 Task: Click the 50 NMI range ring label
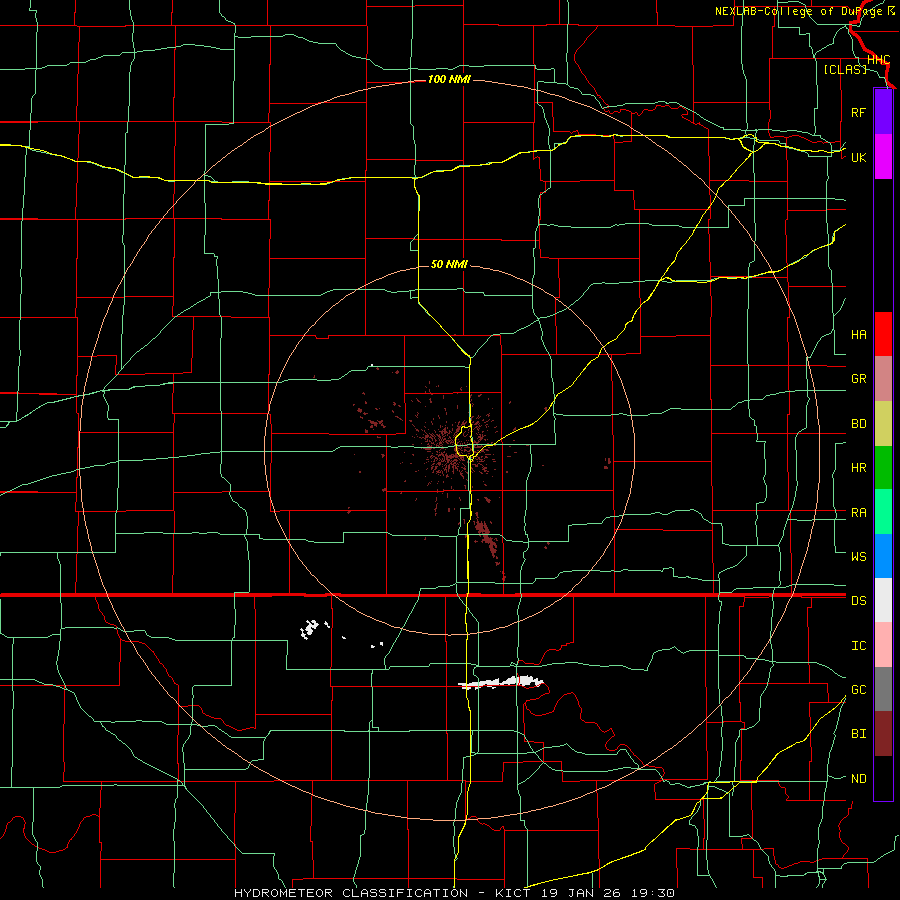(449, 264)
